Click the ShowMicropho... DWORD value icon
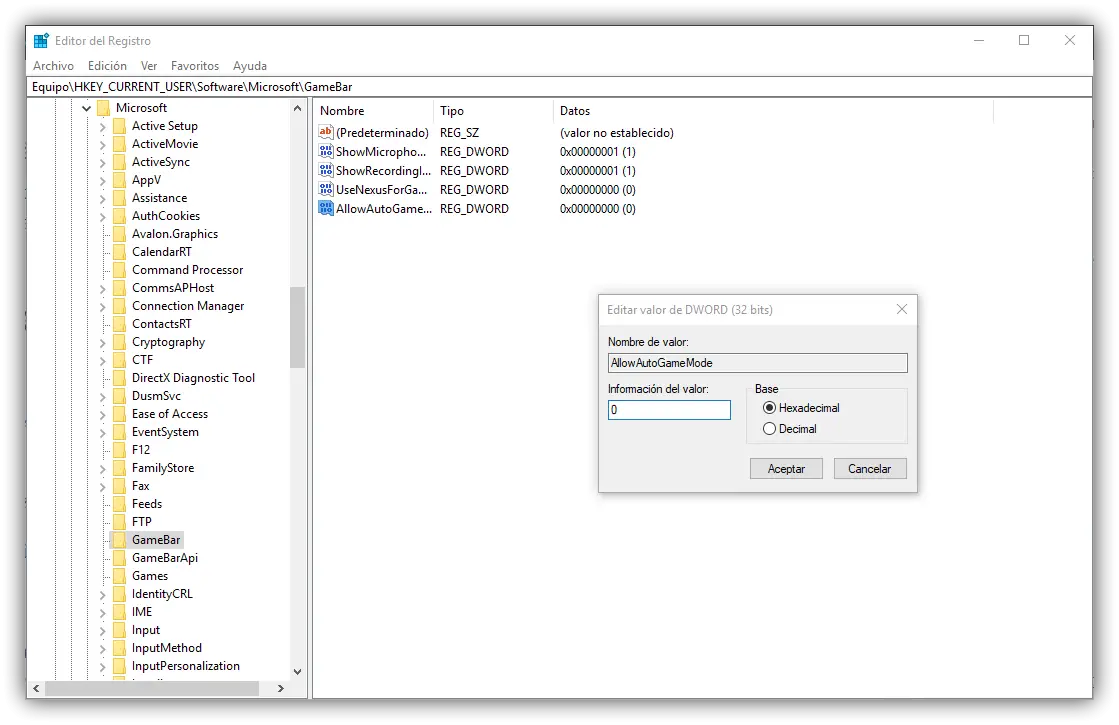The width and height of the screenshot is (1119, 725). click(x=326, y=151)
